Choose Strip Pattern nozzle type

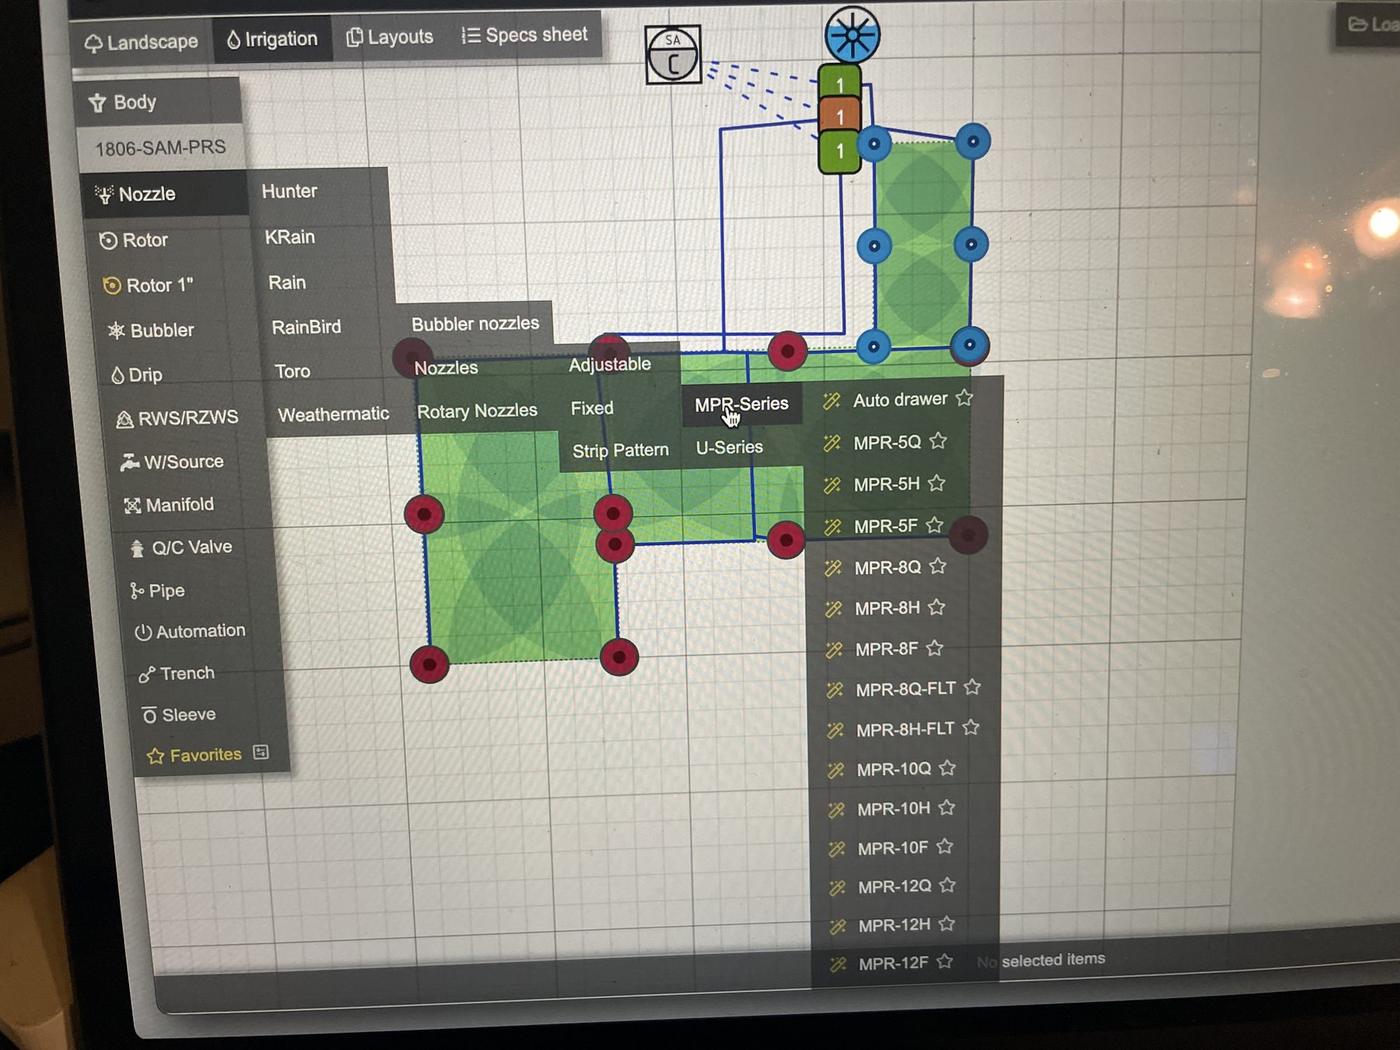(x=621, y=451)
